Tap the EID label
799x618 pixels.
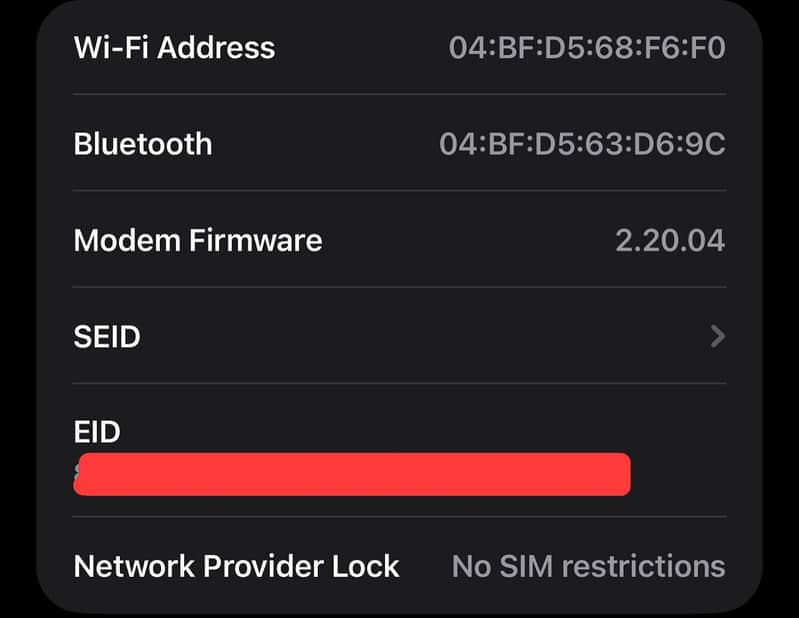pos(97,432)
